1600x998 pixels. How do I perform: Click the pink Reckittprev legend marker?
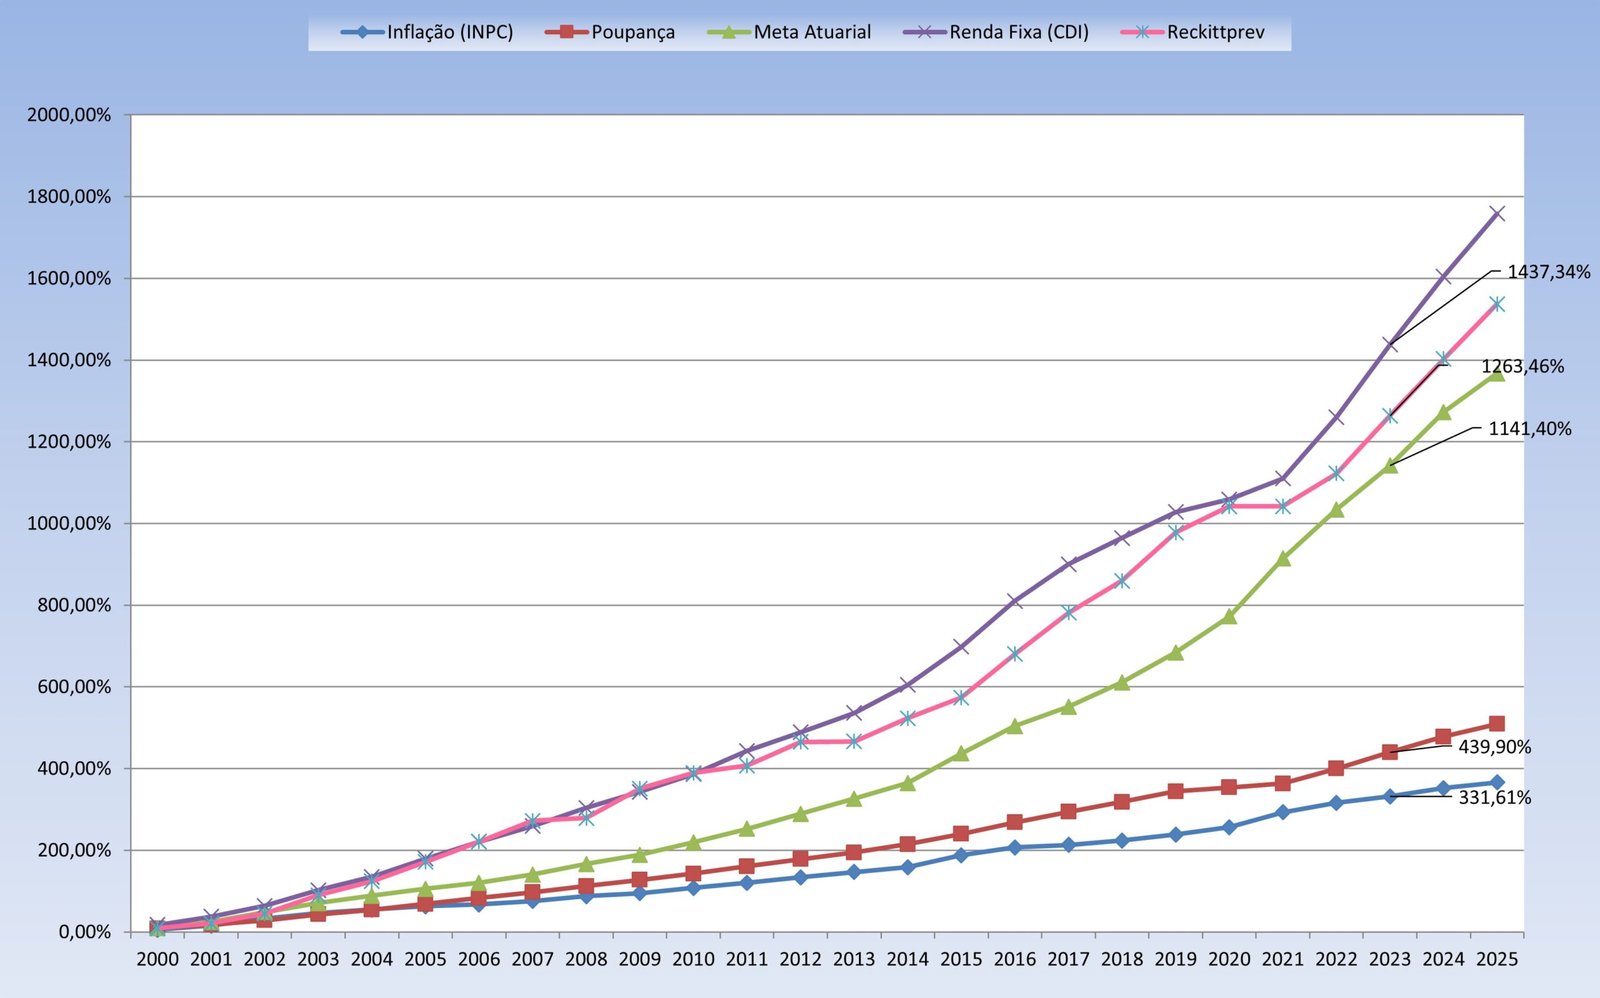click(x=1142, y=32)
